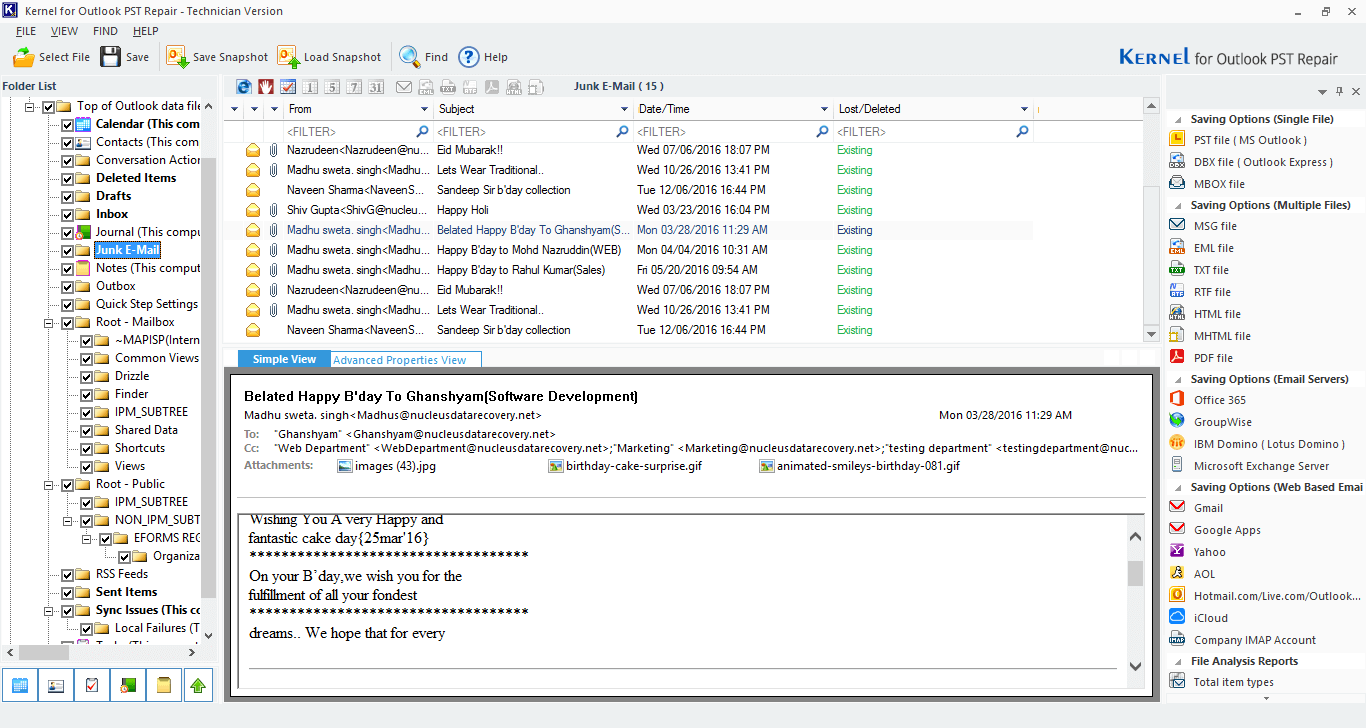1366x728 pixels.
Task: Click the envelope mail icon in toolbar
Action: click(404, 88)
